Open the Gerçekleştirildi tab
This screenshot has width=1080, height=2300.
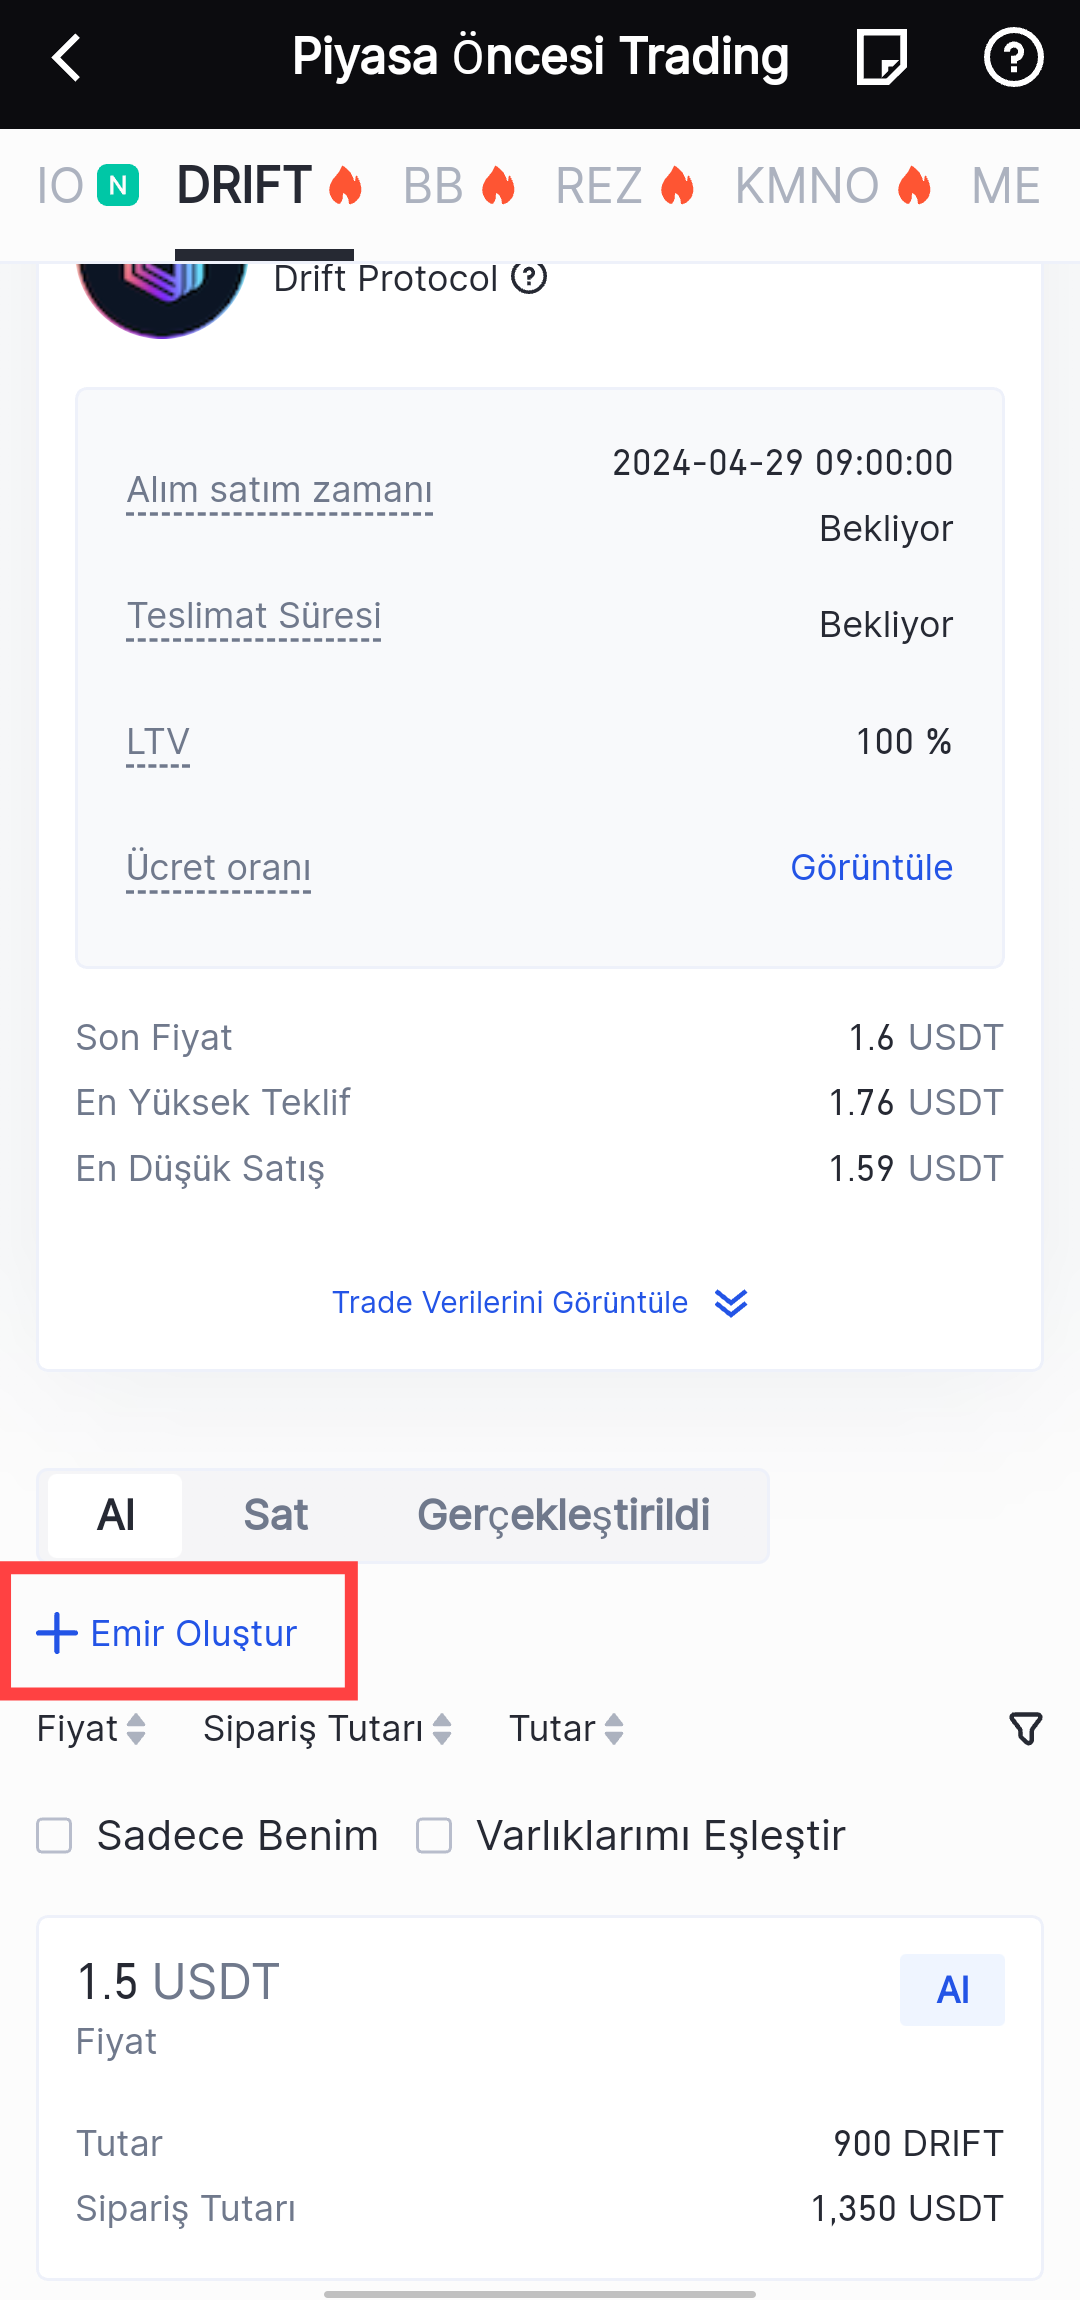click(x=563, y=1515)
